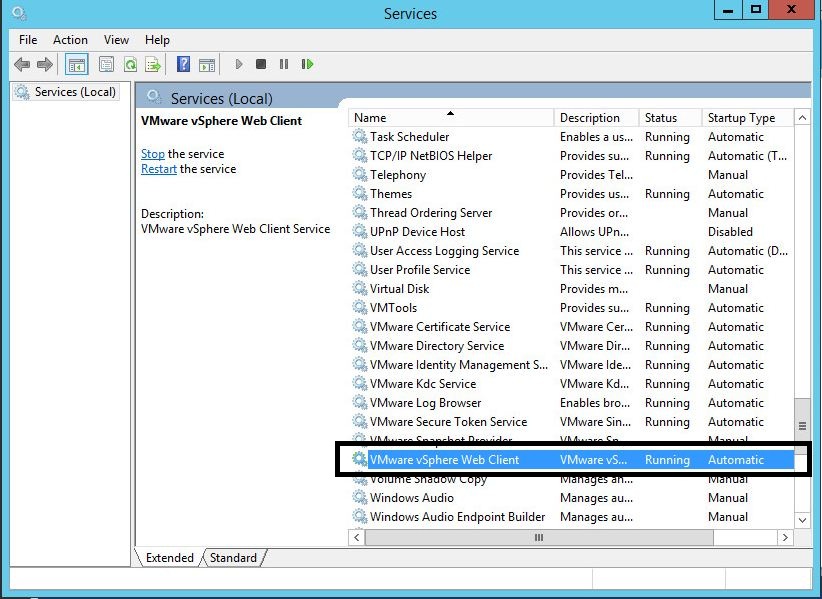Click the vertical scrollbar down arrow

[802, 520]
